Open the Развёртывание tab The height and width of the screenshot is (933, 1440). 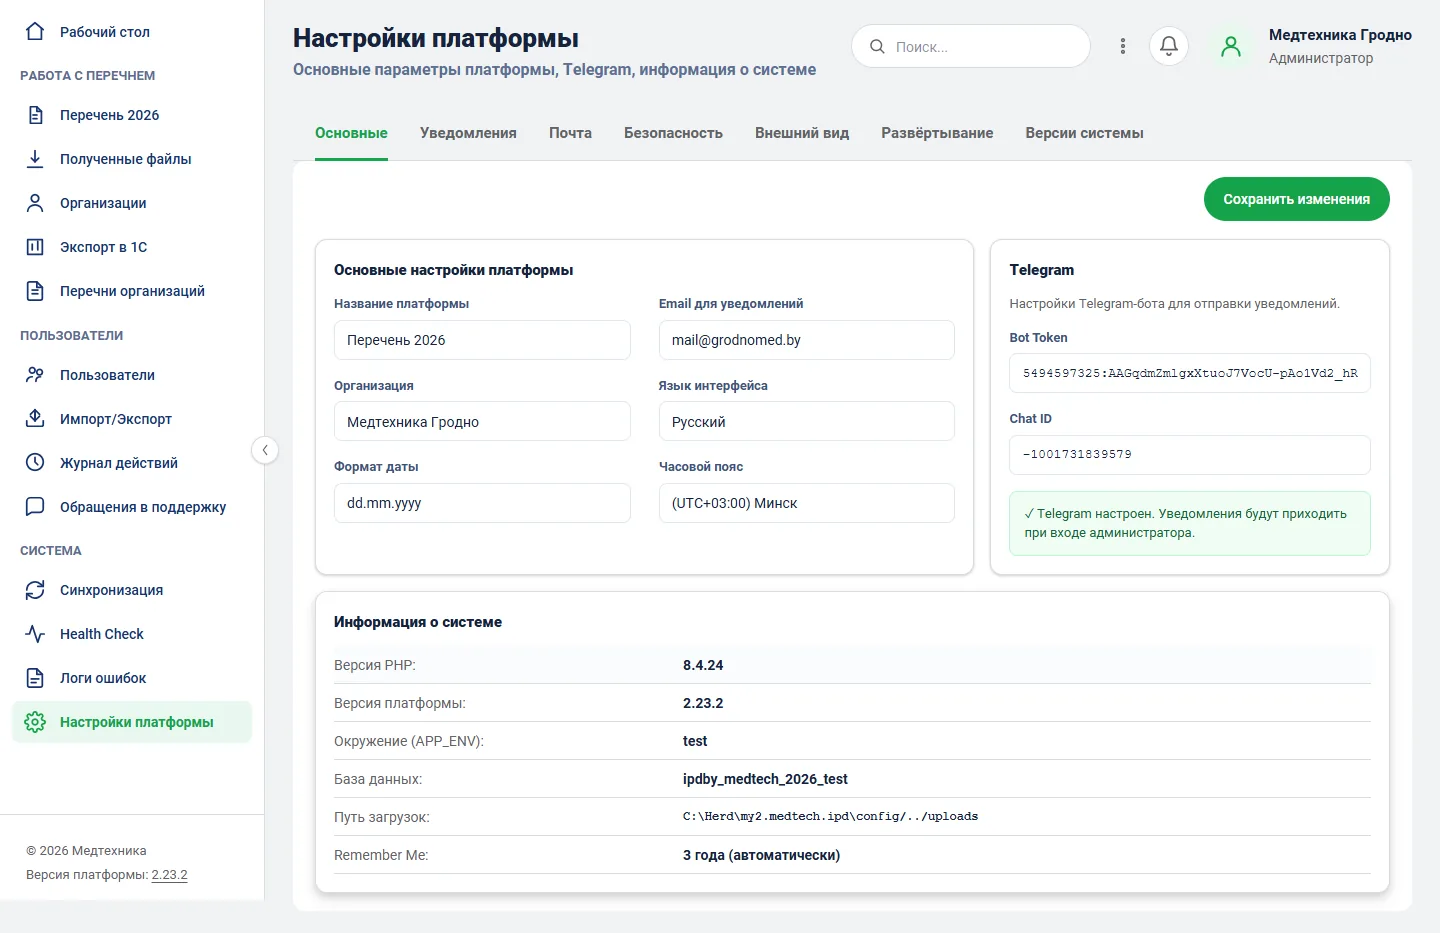pos(937,133)
